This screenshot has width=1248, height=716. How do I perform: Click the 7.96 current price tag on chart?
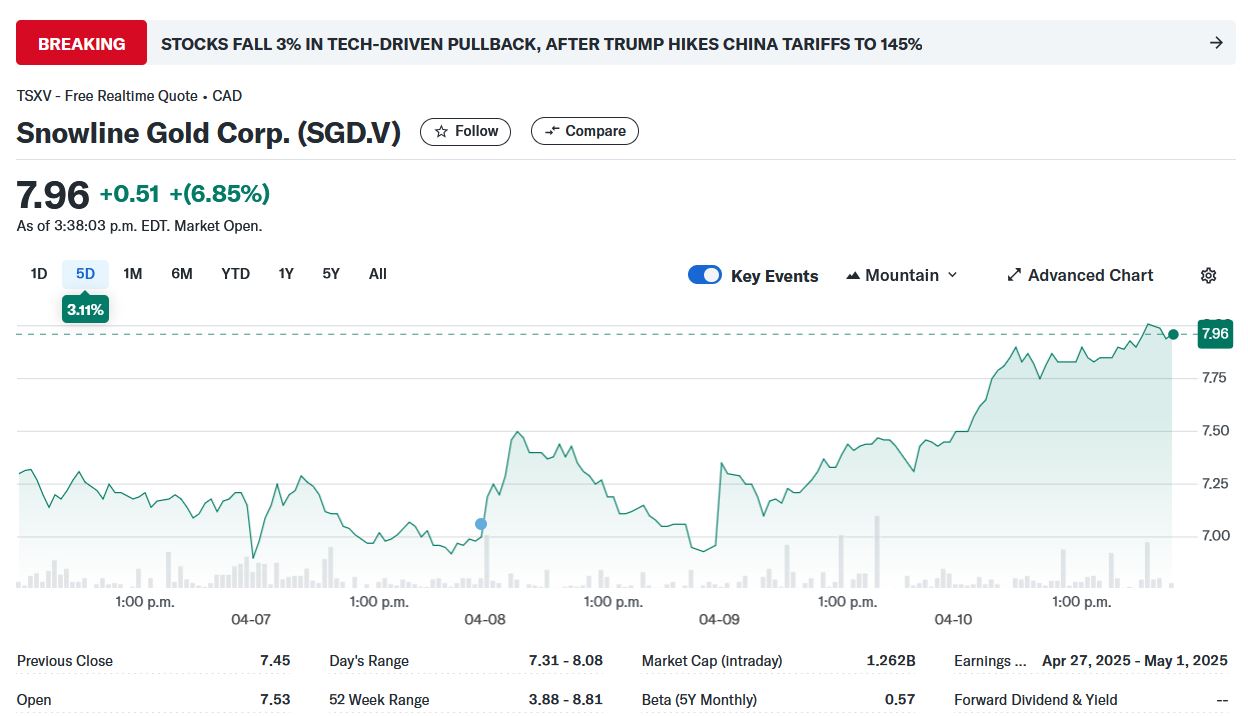tap(1215, 334)
